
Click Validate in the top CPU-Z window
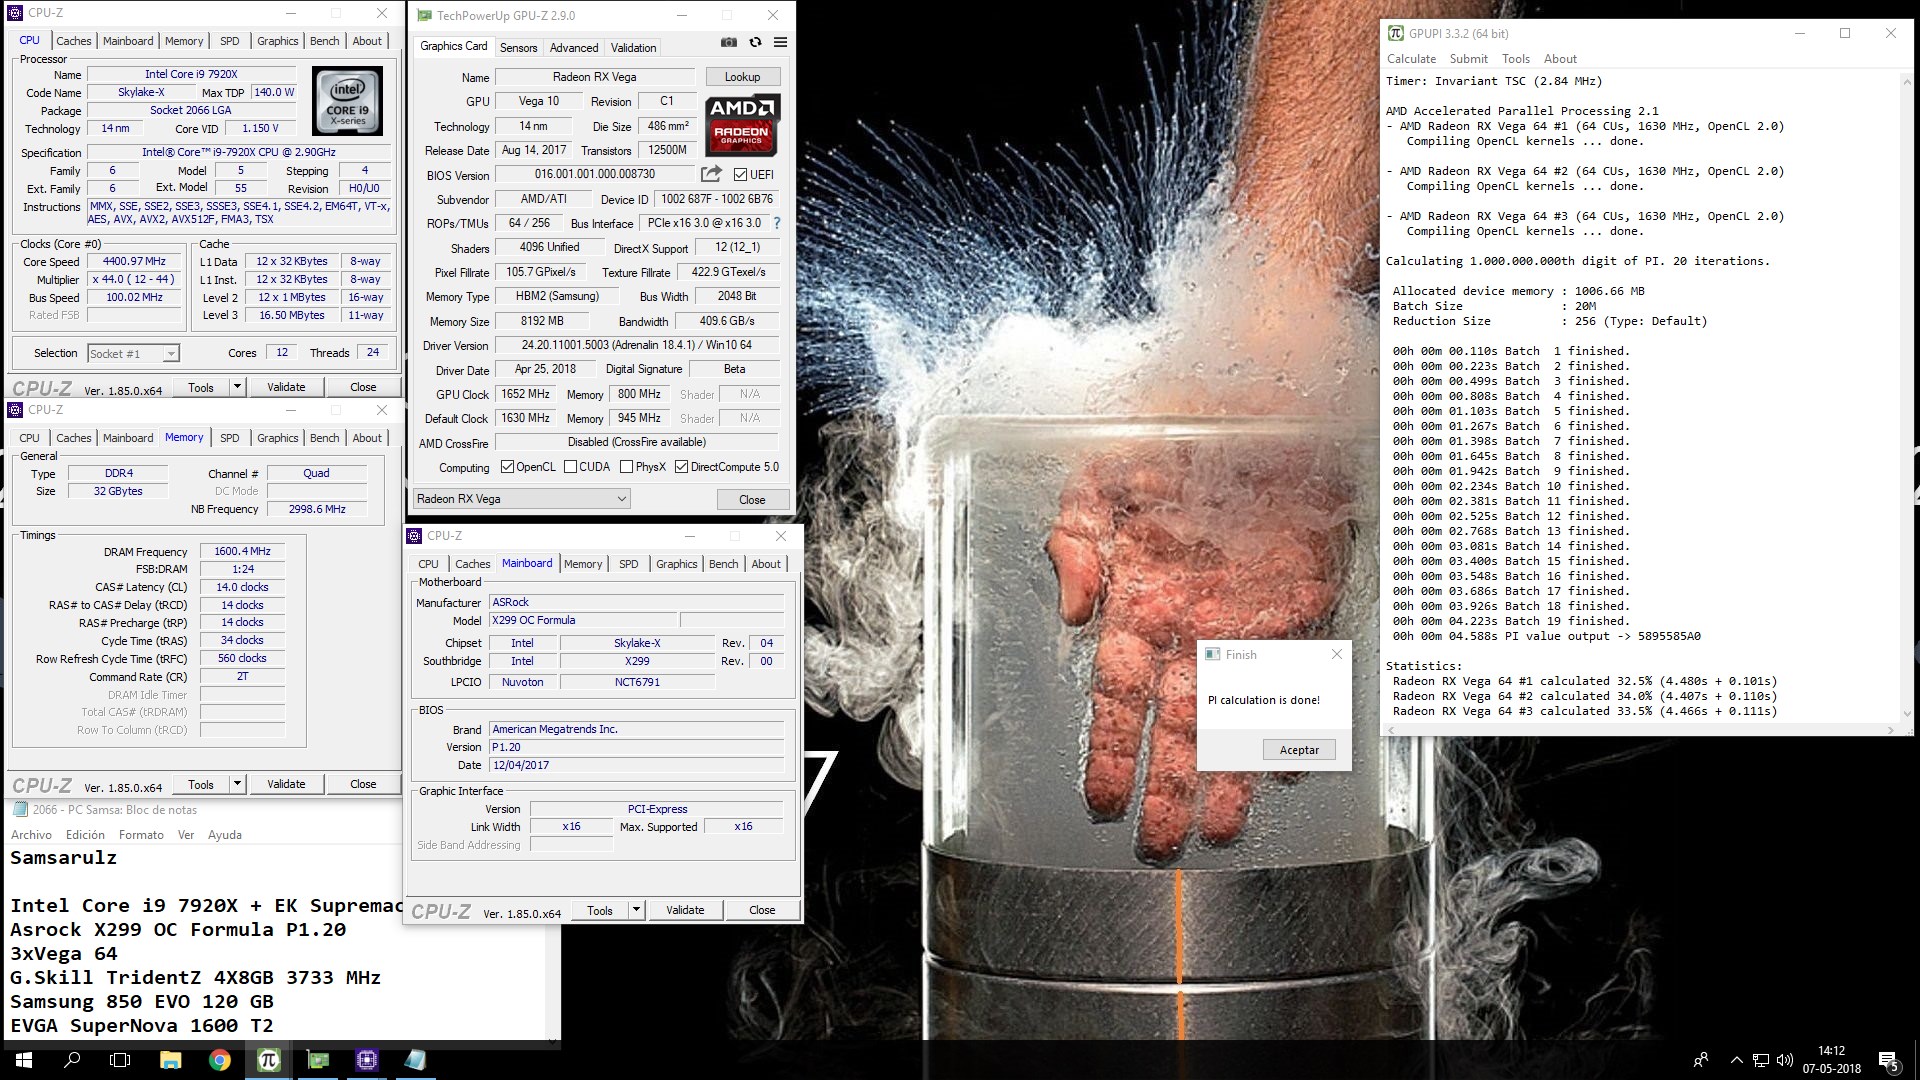(286, 387)
